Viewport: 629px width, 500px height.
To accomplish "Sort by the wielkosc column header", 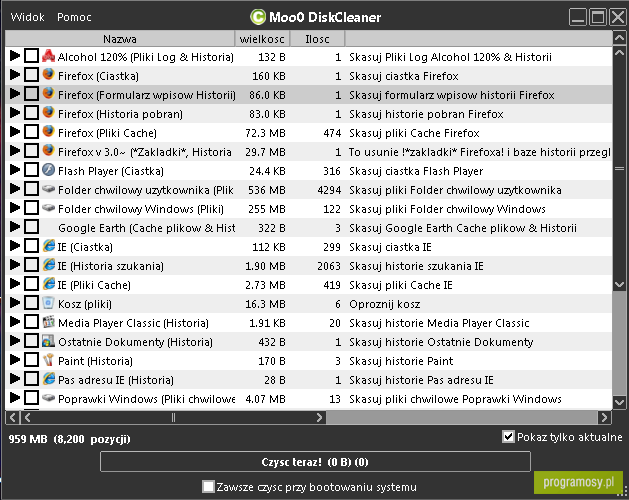I will [262, 39].
